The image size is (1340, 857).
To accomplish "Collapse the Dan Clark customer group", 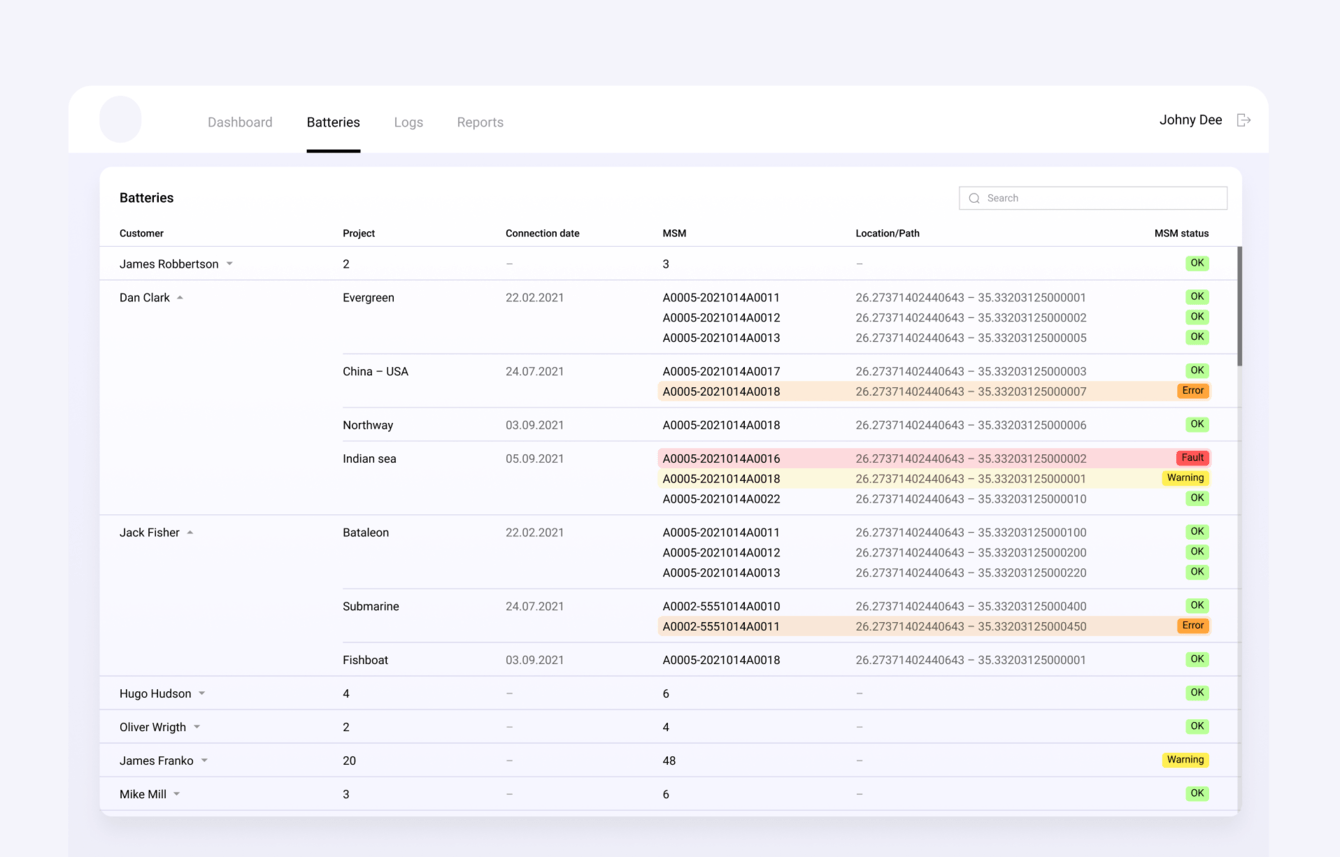I will [x=180, y=298].
